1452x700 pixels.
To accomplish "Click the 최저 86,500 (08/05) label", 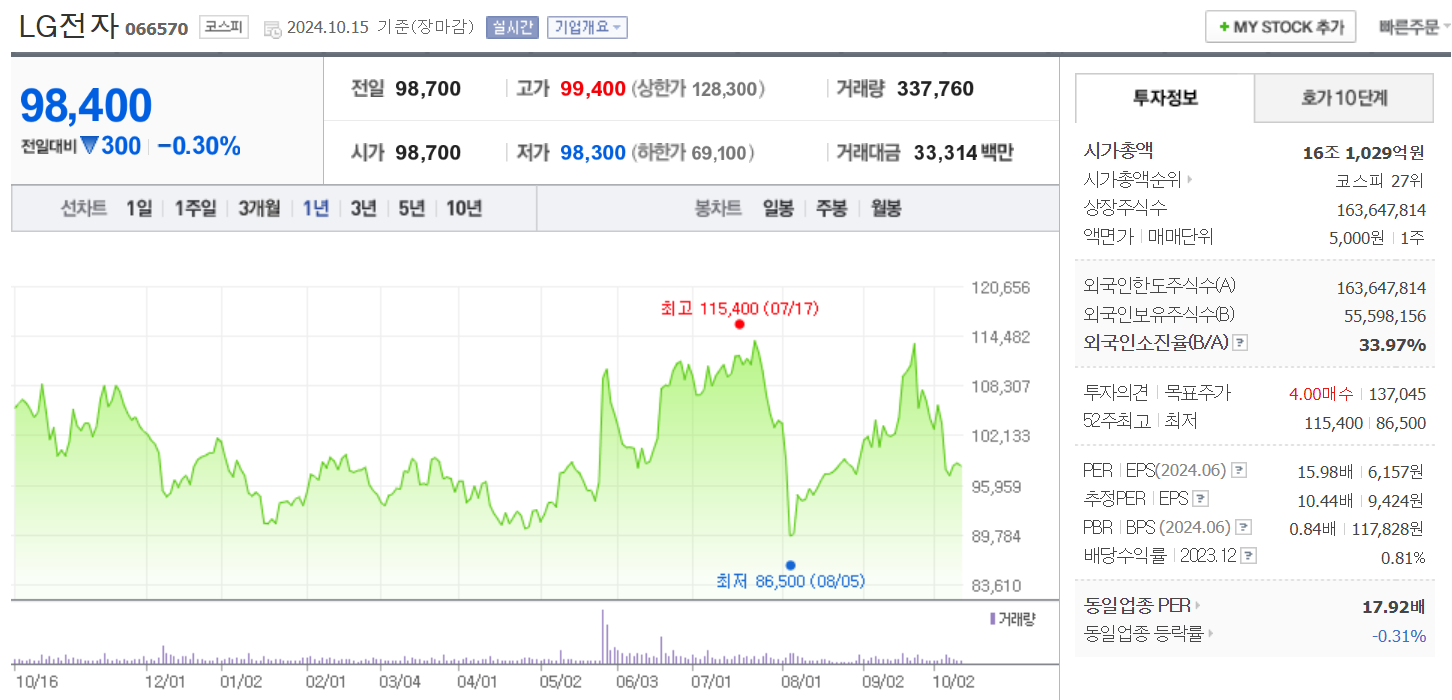I will (x=791, y=581).
